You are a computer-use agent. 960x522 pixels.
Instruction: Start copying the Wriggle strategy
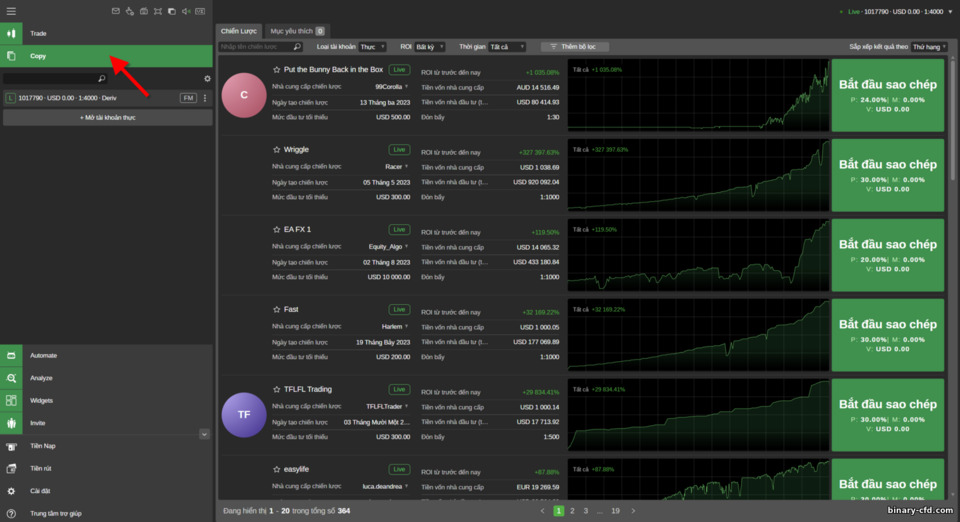tap(888, 175)
